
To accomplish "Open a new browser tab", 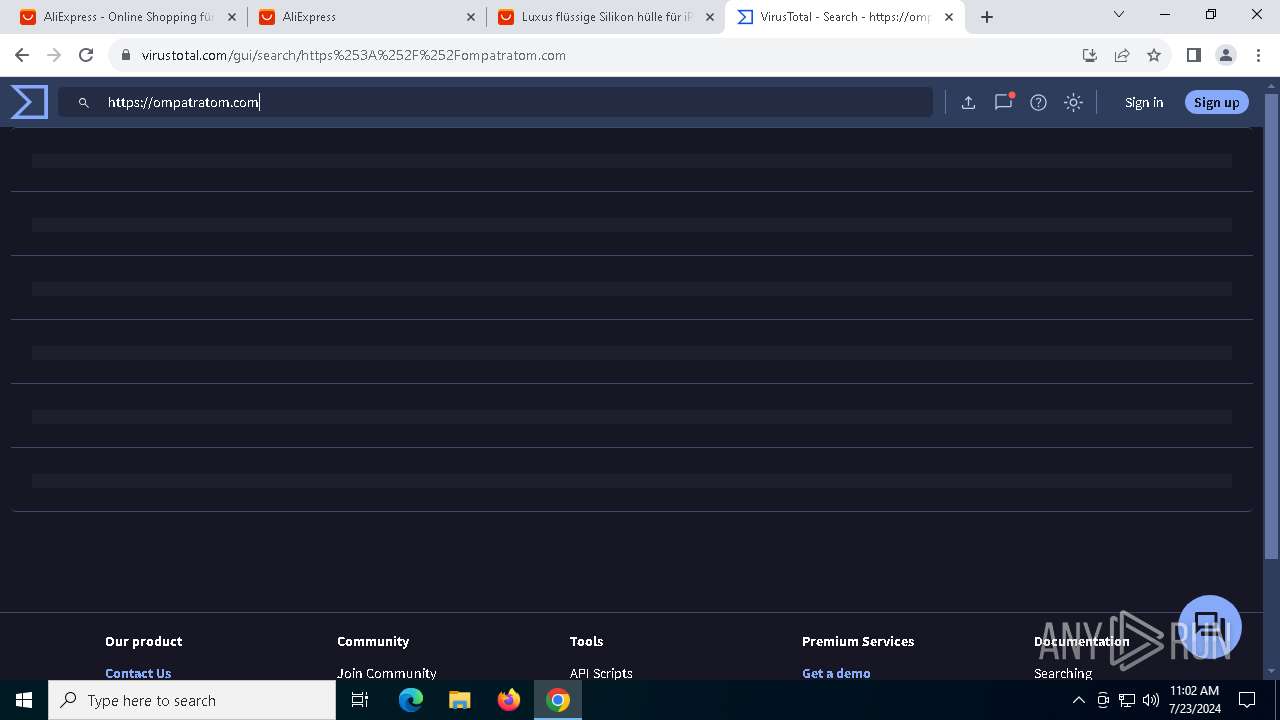I will click(987, 17).
